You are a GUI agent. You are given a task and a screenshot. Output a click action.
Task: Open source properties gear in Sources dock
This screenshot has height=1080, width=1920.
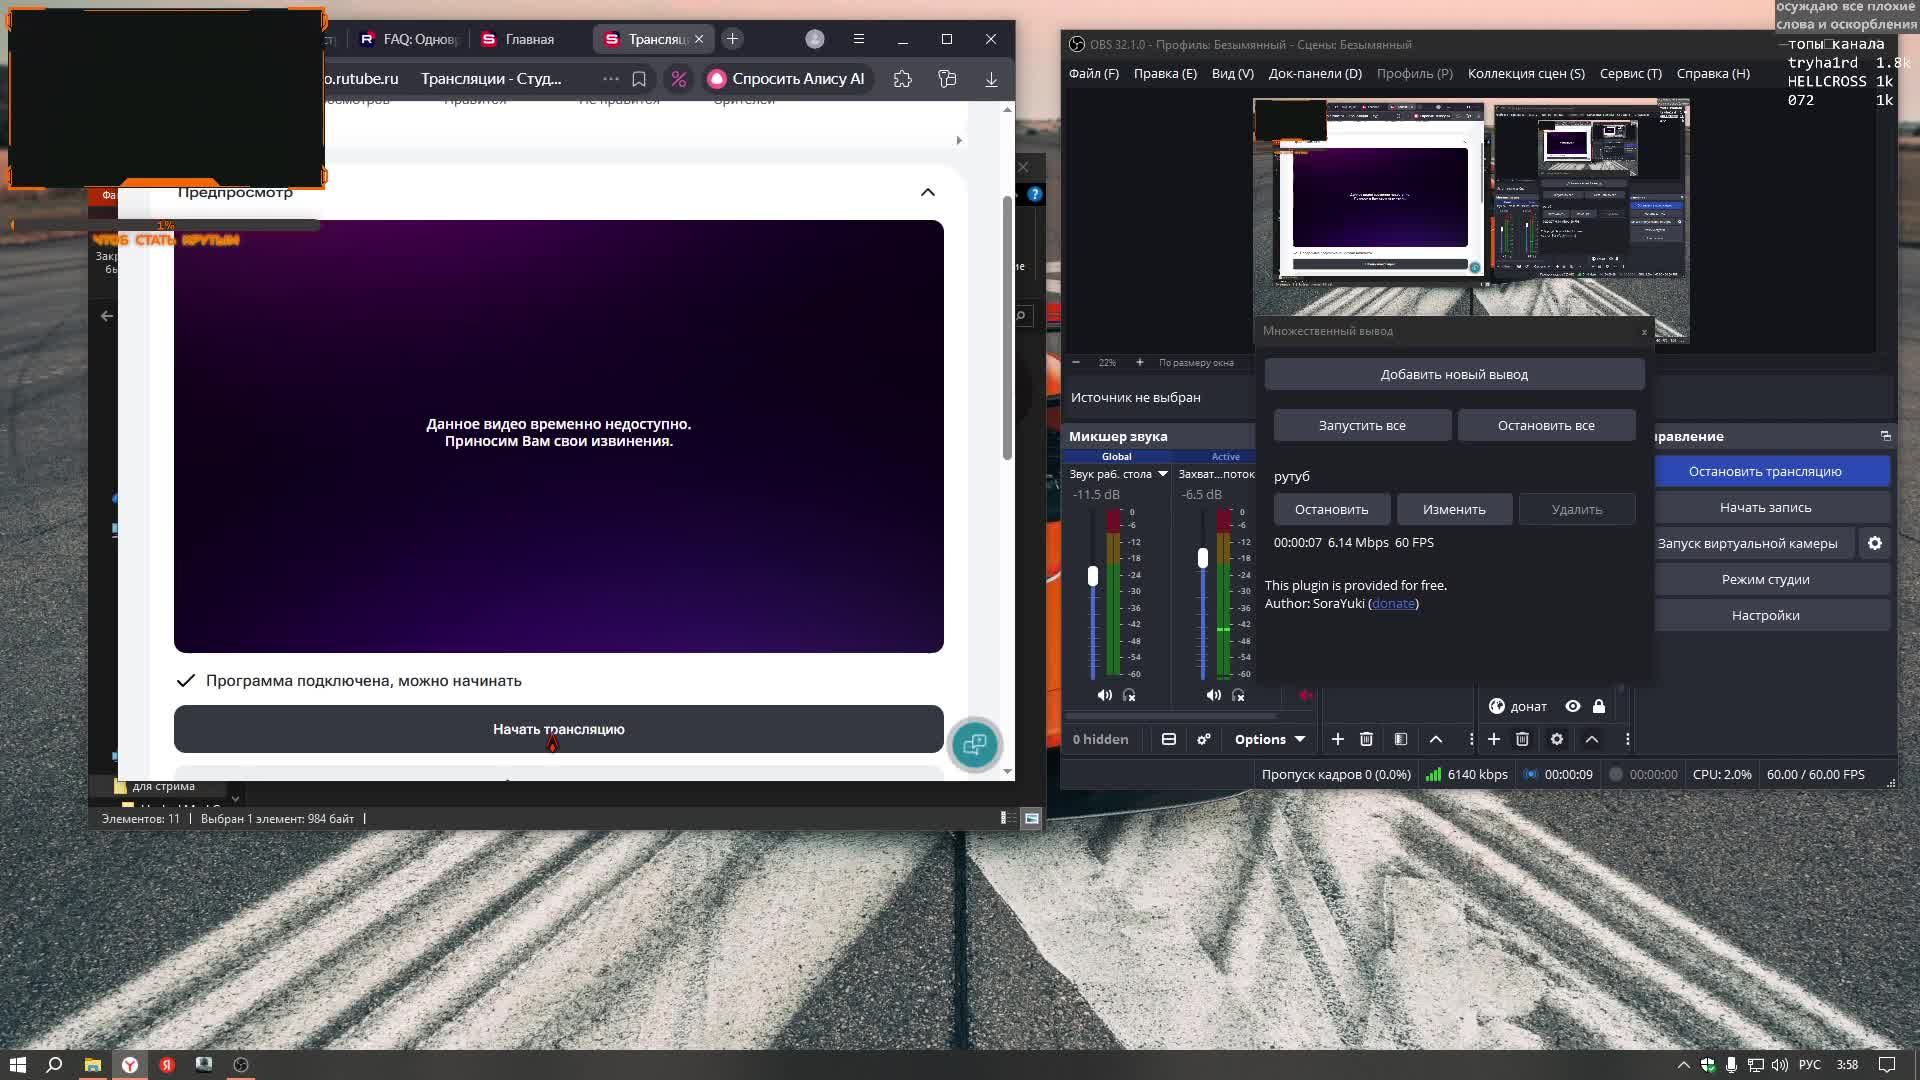pos(1557,739)
